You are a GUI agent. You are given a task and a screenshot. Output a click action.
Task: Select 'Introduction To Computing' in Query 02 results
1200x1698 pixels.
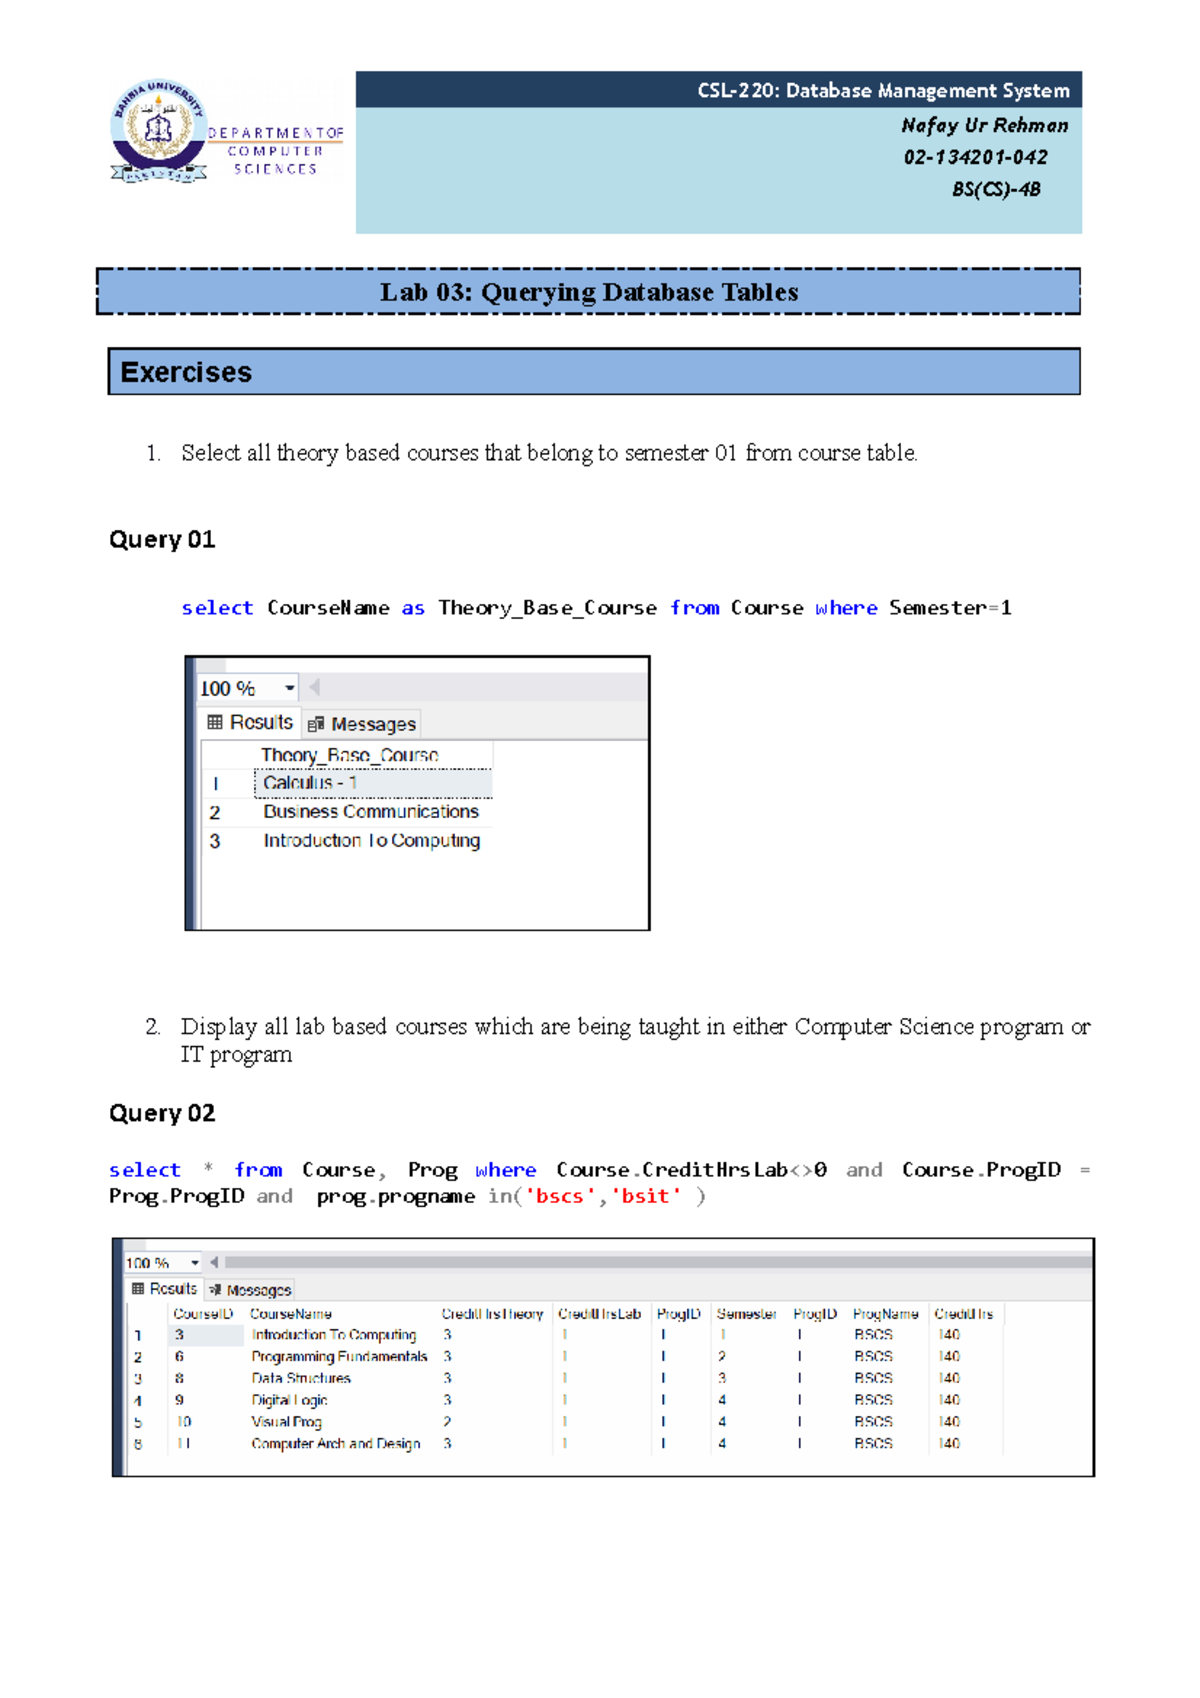pyautogui.click(x=334, y=1335)
